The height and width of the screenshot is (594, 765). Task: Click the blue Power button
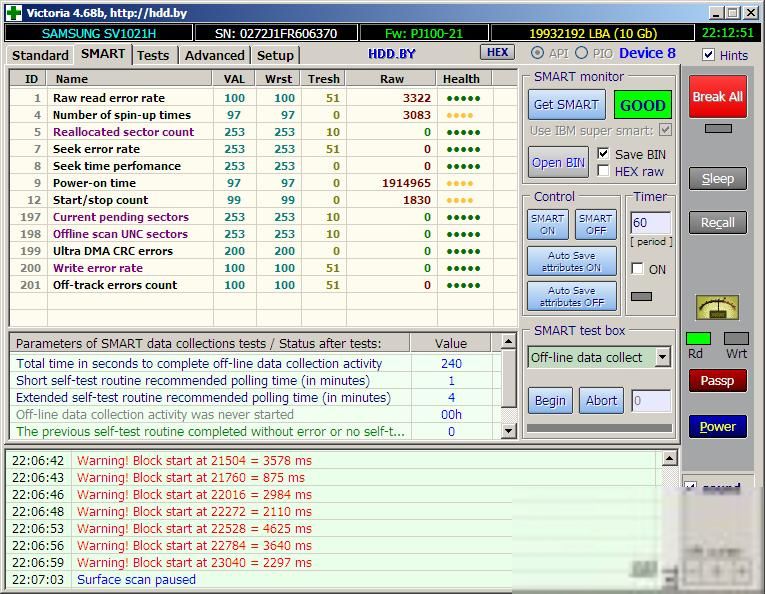coord(718,427)
